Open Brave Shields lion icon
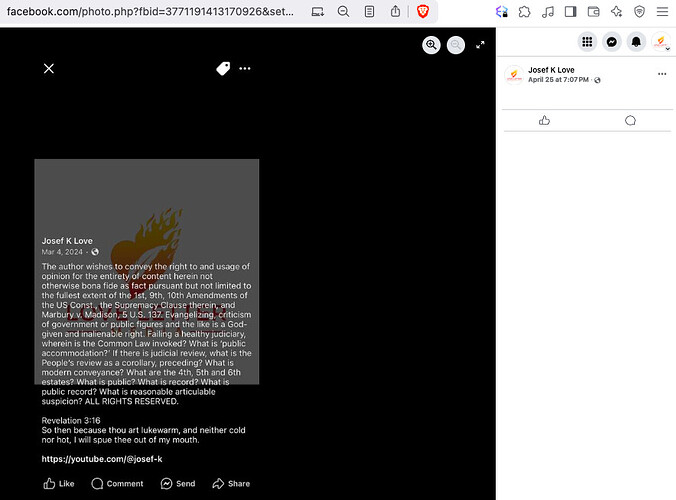The width and height of the screenshot is (676, 500). click(423, 12)
